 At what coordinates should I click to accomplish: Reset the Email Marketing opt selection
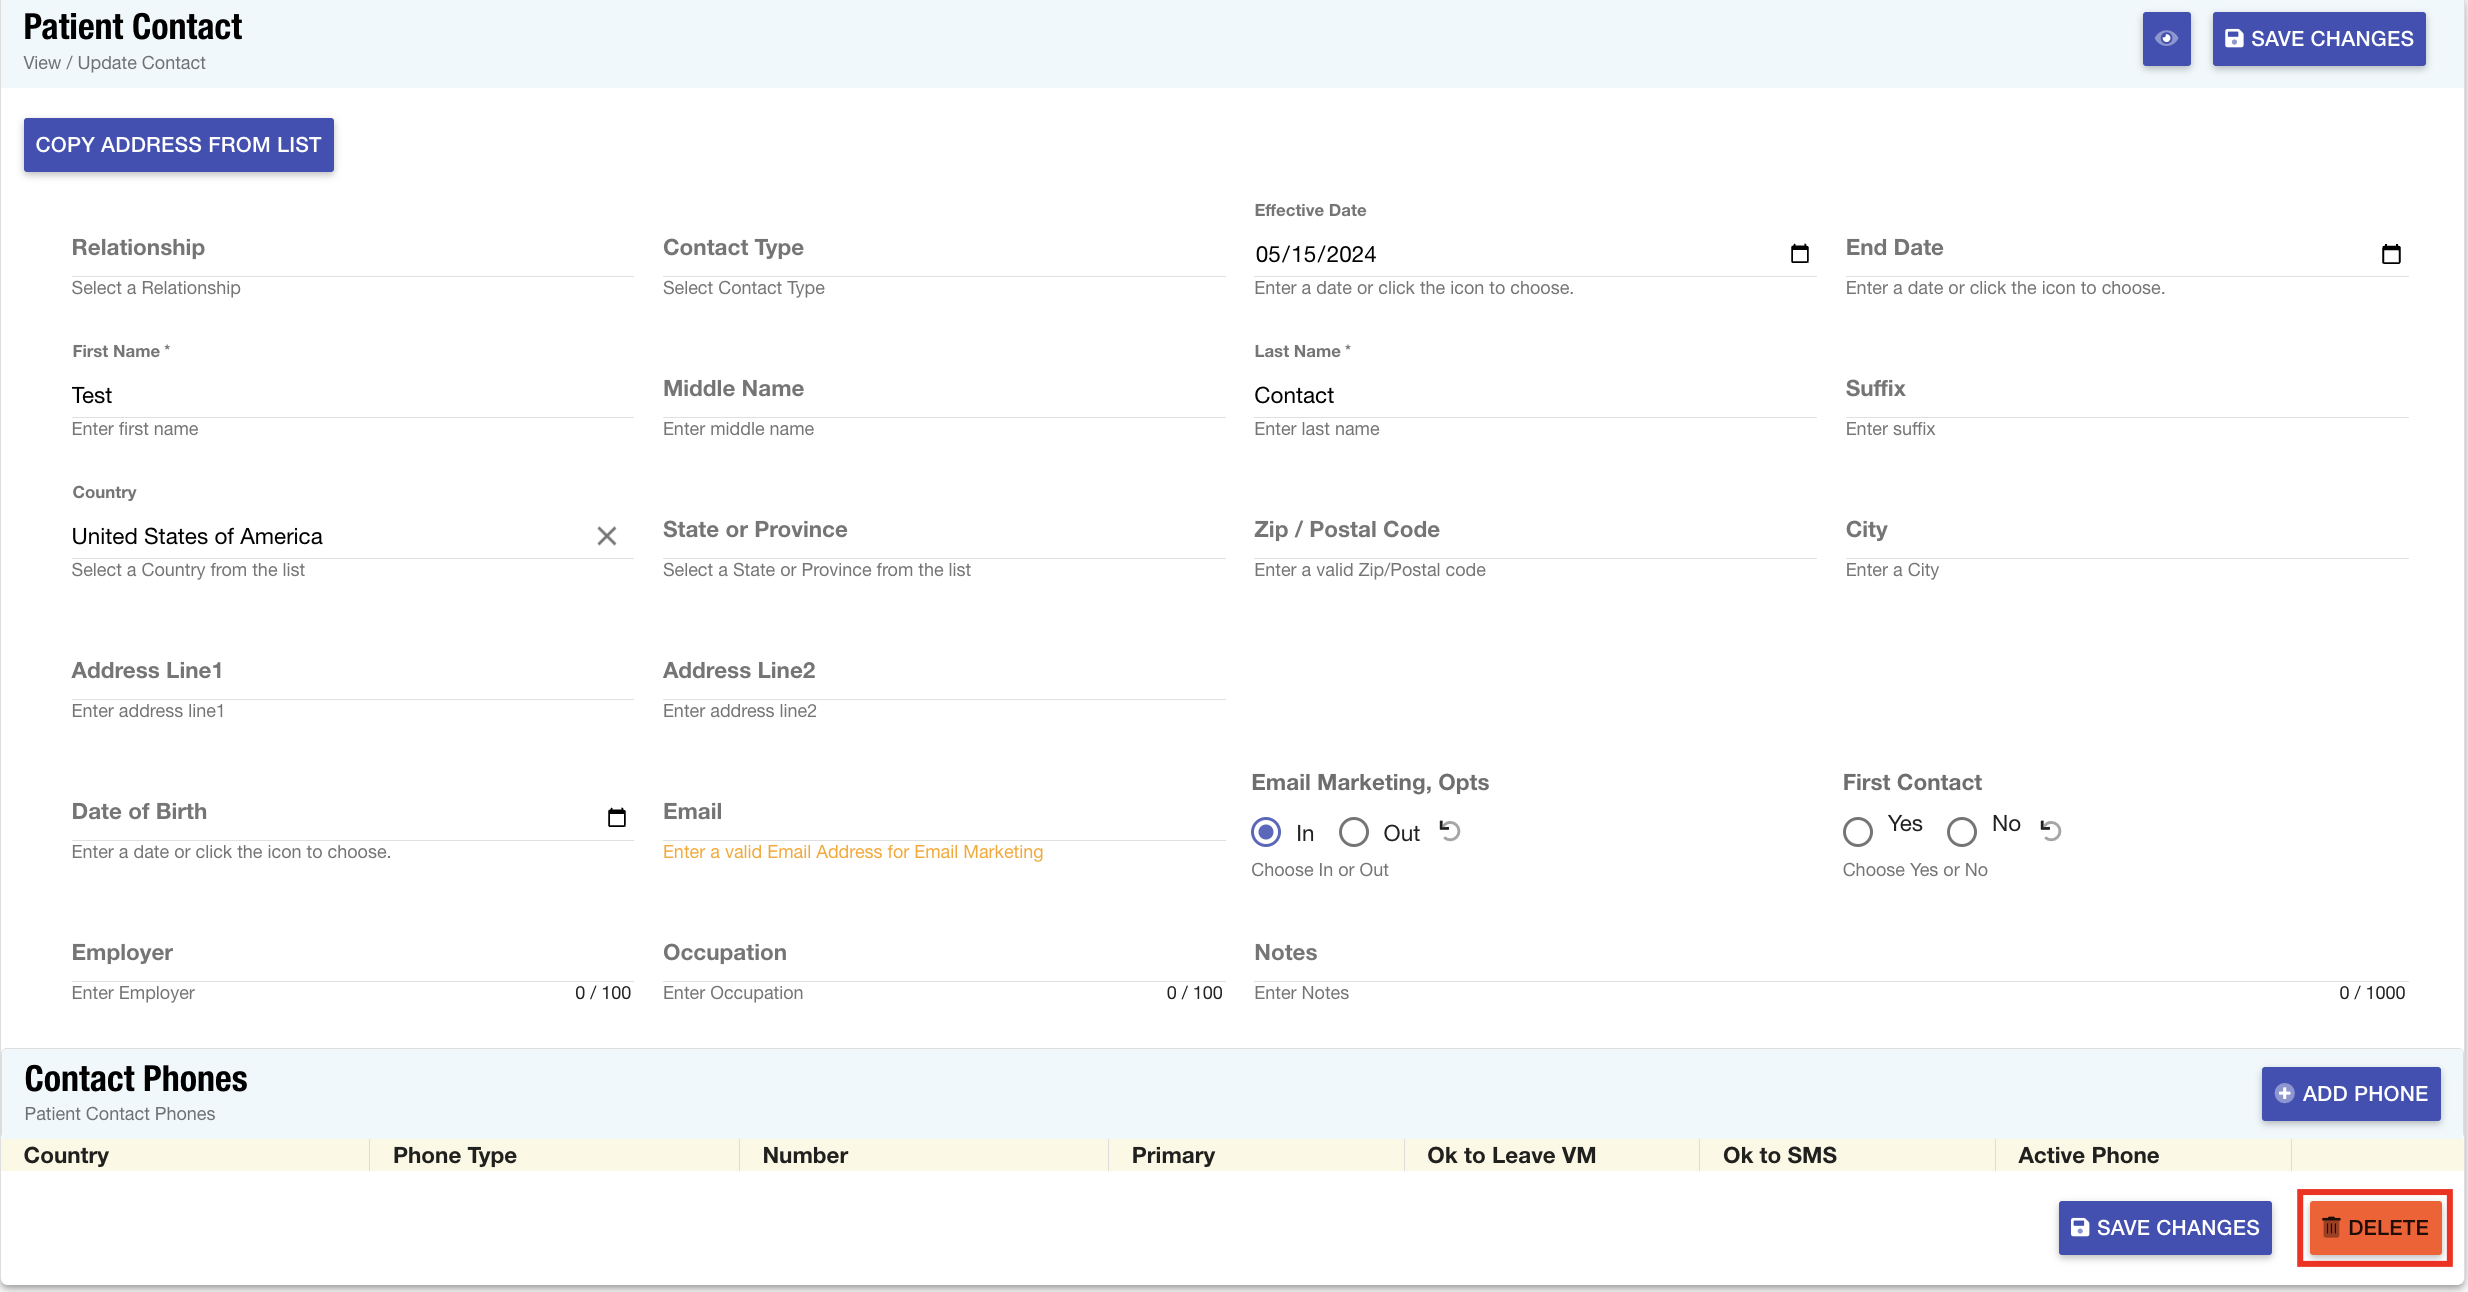[1450, 830]
